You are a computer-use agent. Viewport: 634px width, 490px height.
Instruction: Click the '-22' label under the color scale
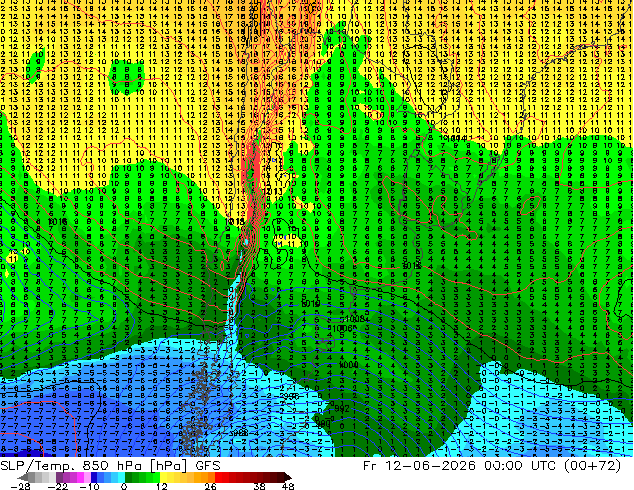pos(58,486)
